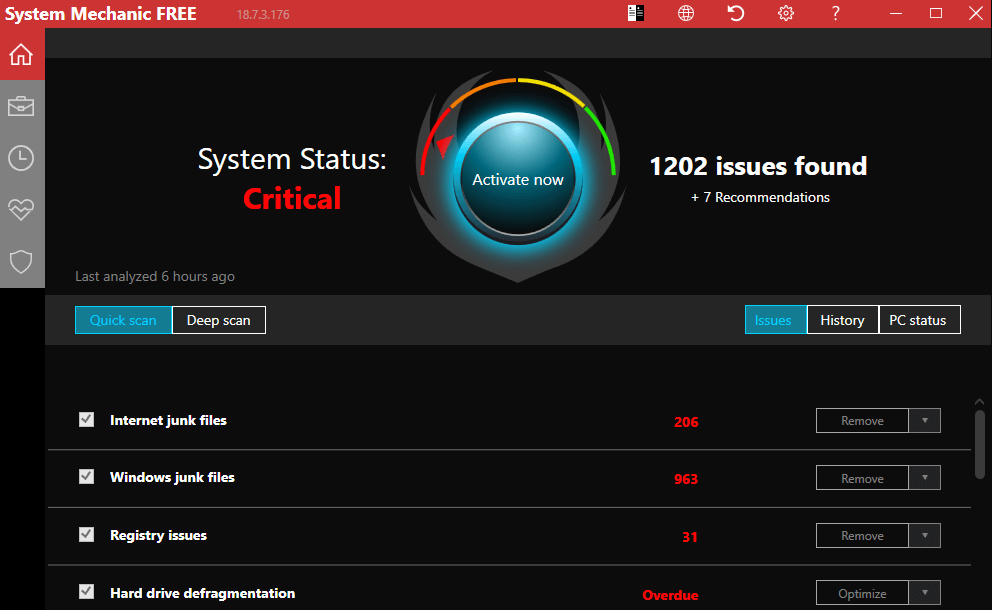Close the System Mechanic window

click(x=976, y=13)
